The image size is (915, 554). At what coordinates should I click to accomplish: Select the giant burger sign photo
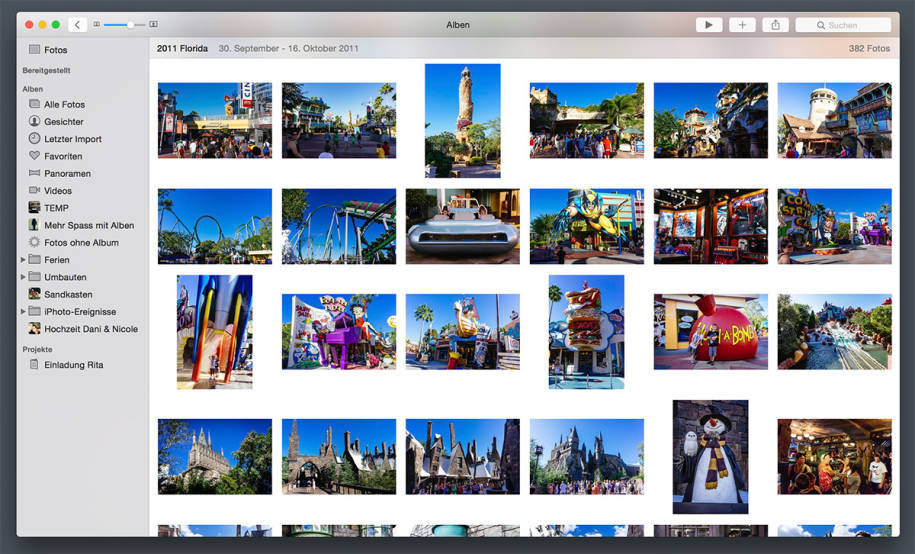586,332
